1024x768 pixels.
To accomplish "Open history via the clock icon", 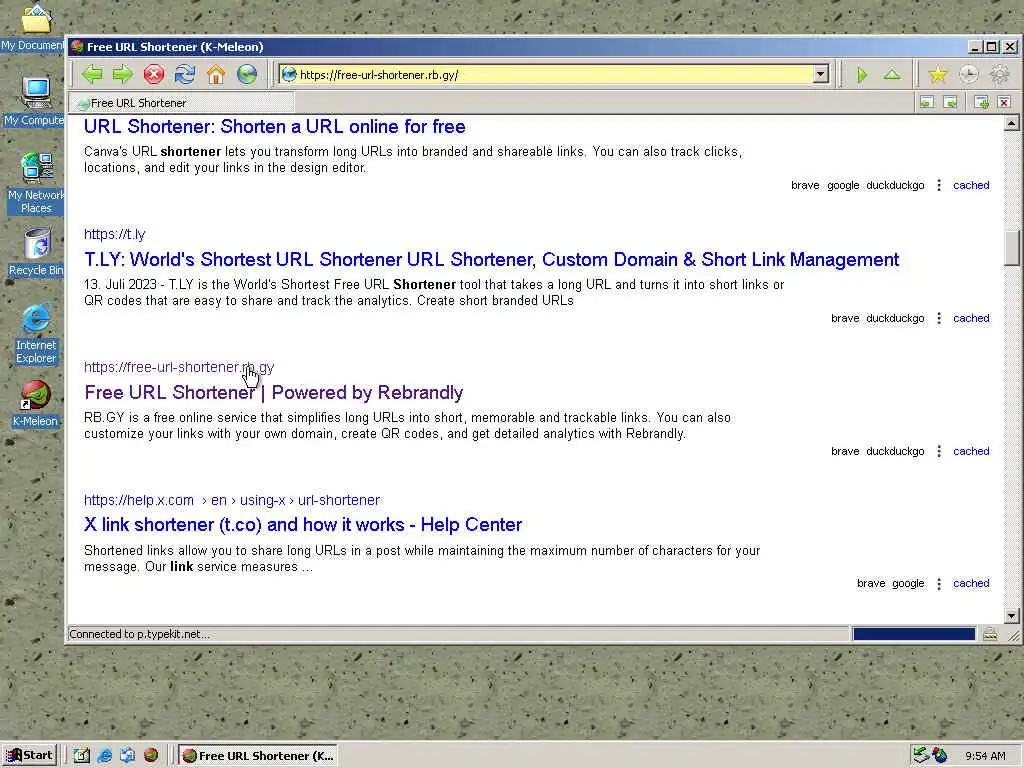I will click(968, 74).
